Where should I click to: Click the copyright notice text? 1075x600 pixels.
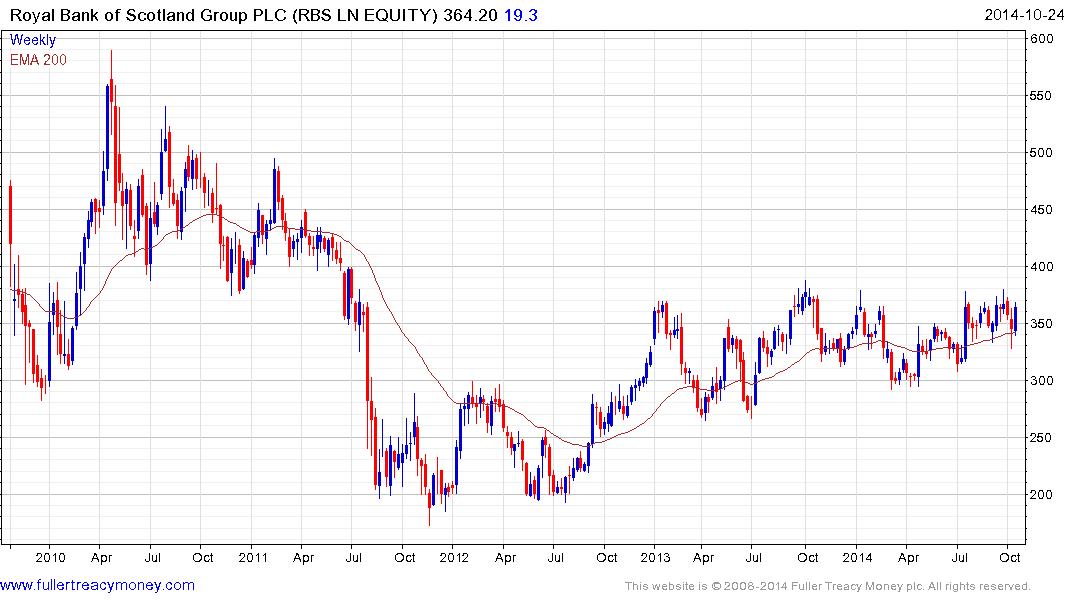coord(828,586)
